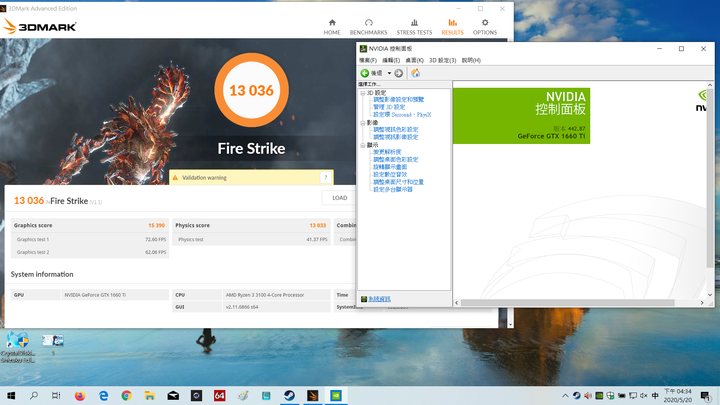This screenshot has width=720, height=405.
Task: Open the Paint palette taskbar icon
Action: point(243,395)
